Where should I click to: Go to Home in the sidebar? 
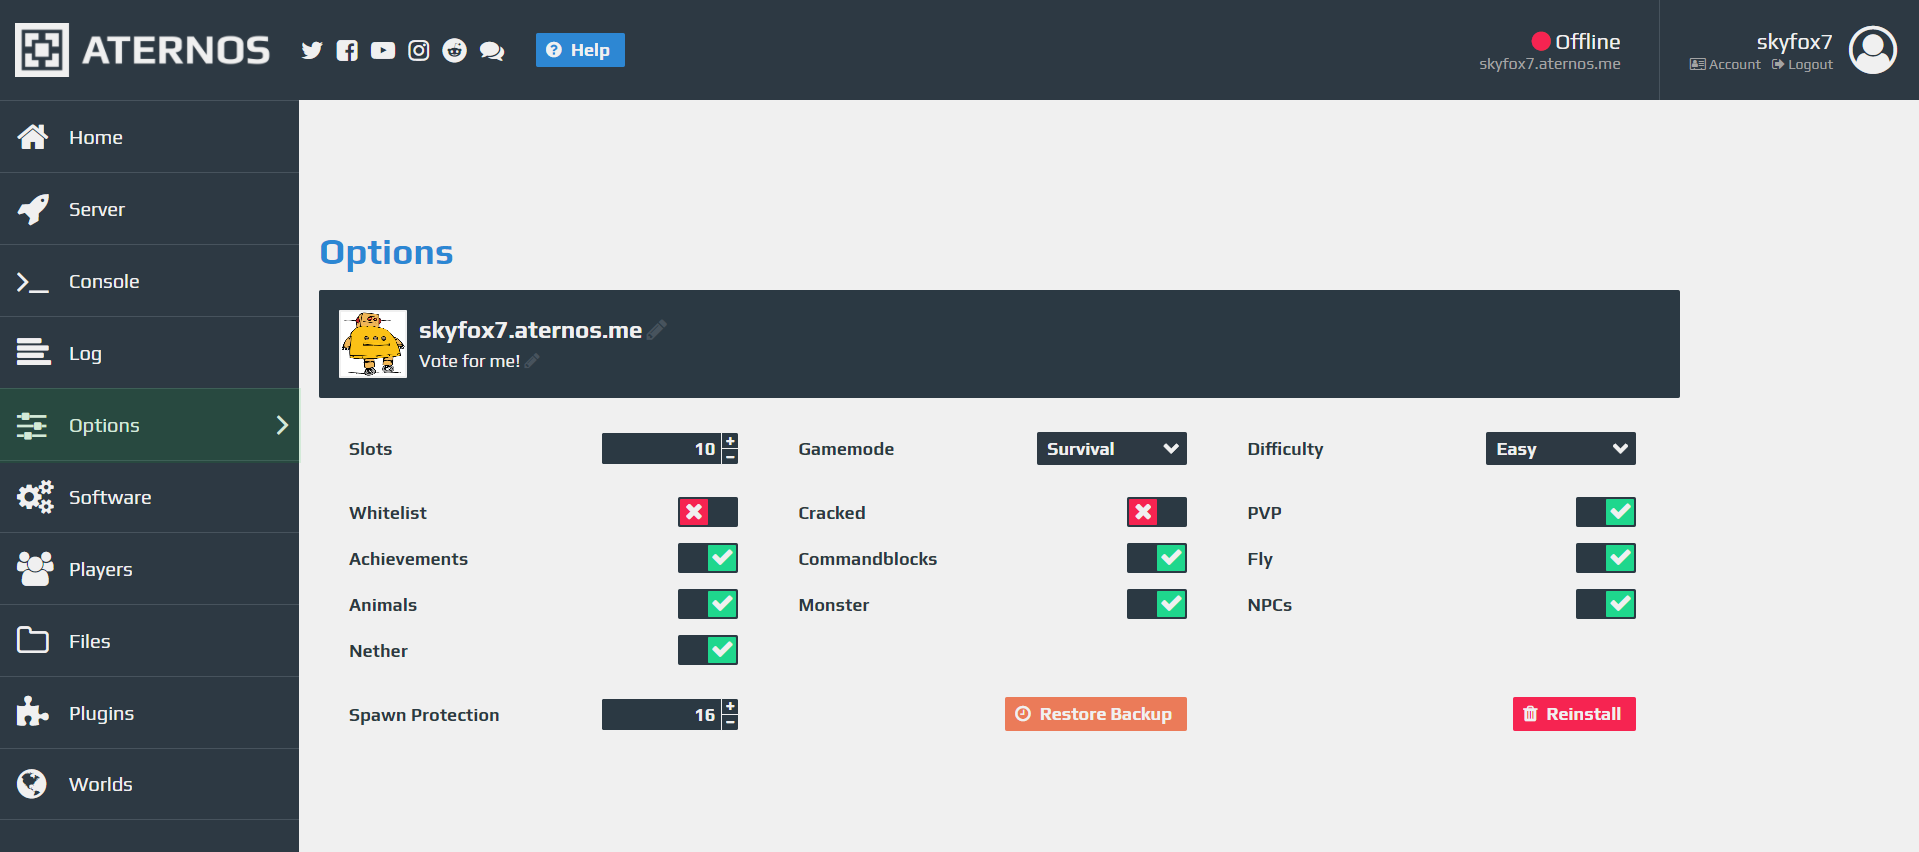149,137
